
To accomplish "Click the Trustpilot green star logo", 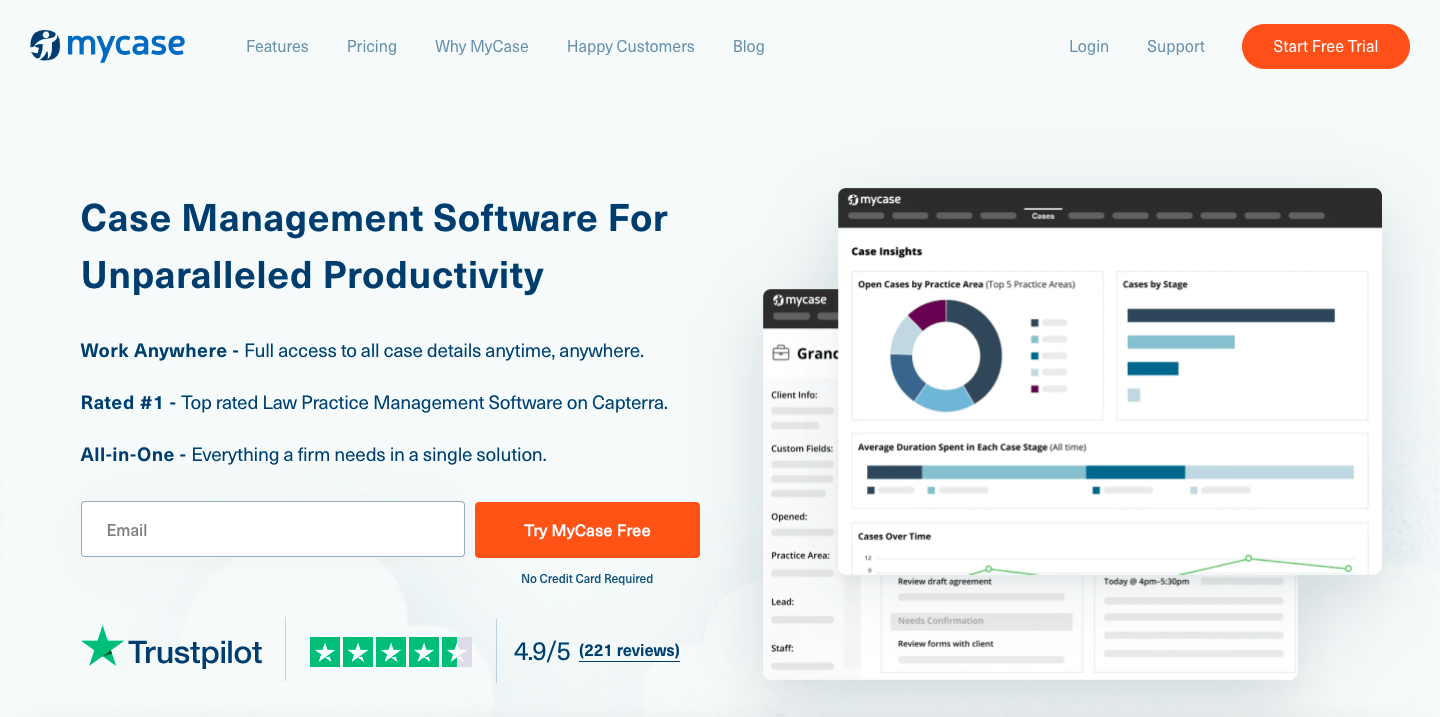I will [102, 646].
